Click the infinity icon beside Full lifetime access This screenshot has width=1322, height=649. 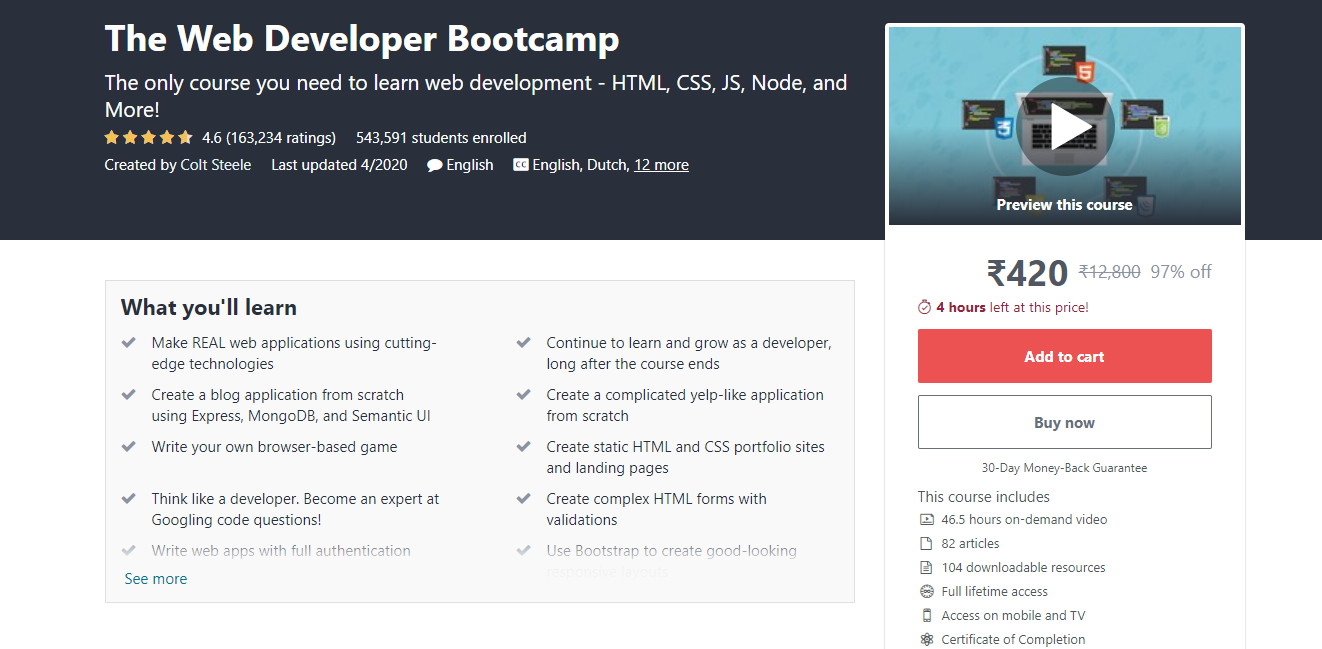[x=926, y=592]
